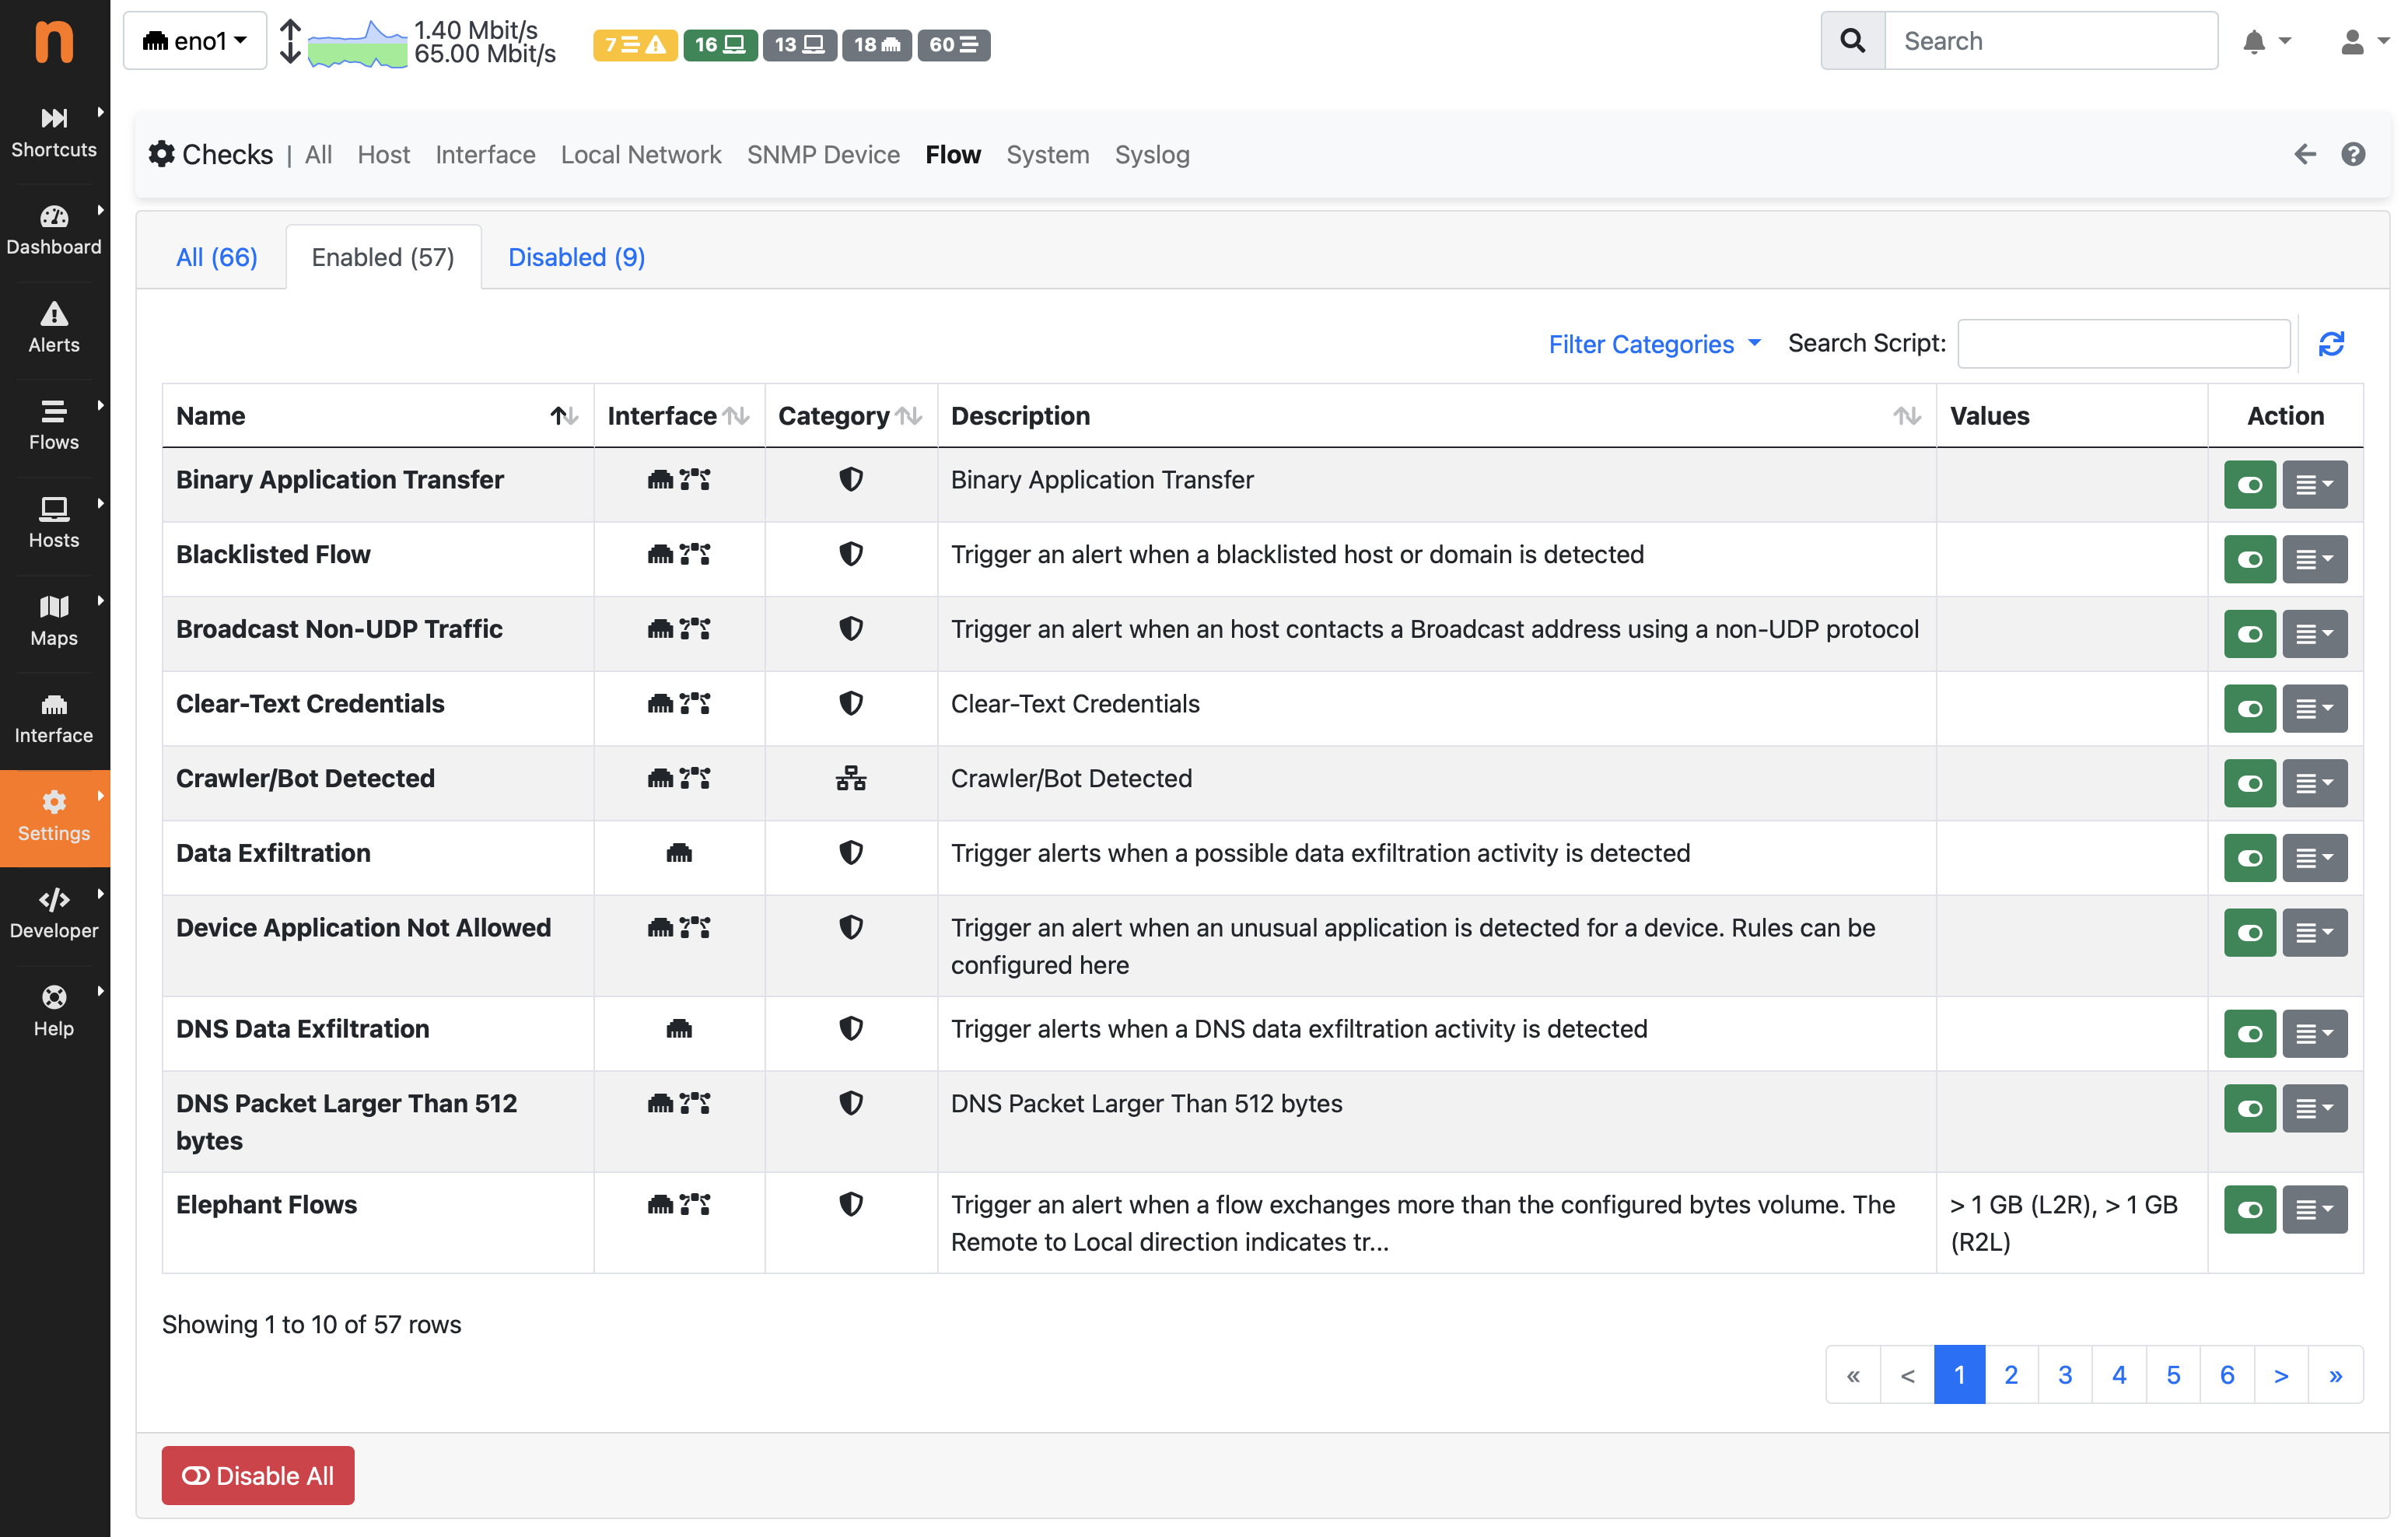Open the Alerts sidebar section
Screen dimensions: 2408x1537
click(54, 328)
